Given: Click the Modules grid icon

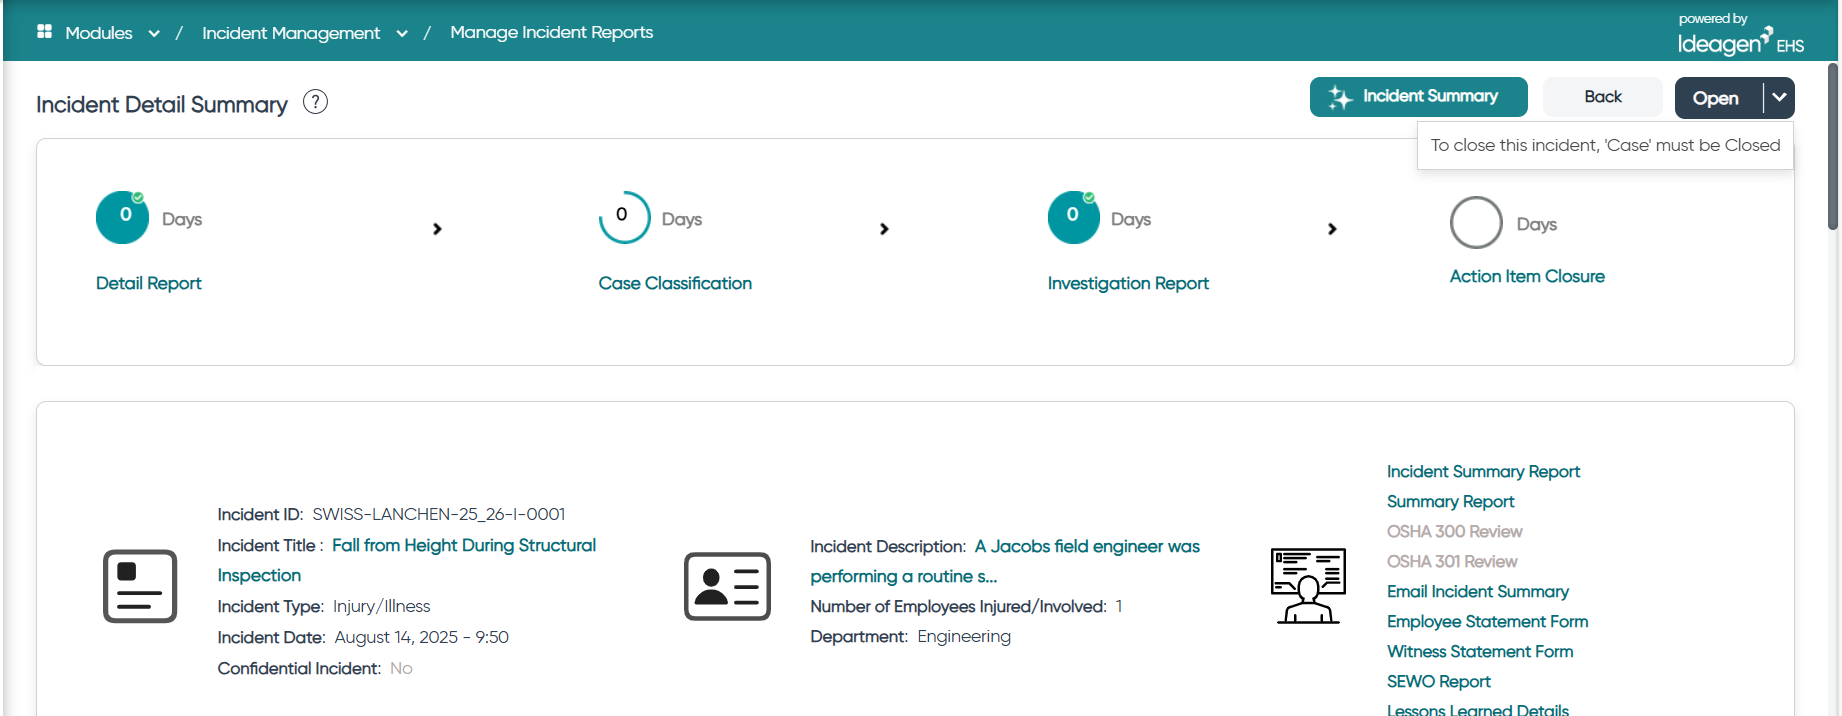Looking at the screenshot, I should click(44, 32).
